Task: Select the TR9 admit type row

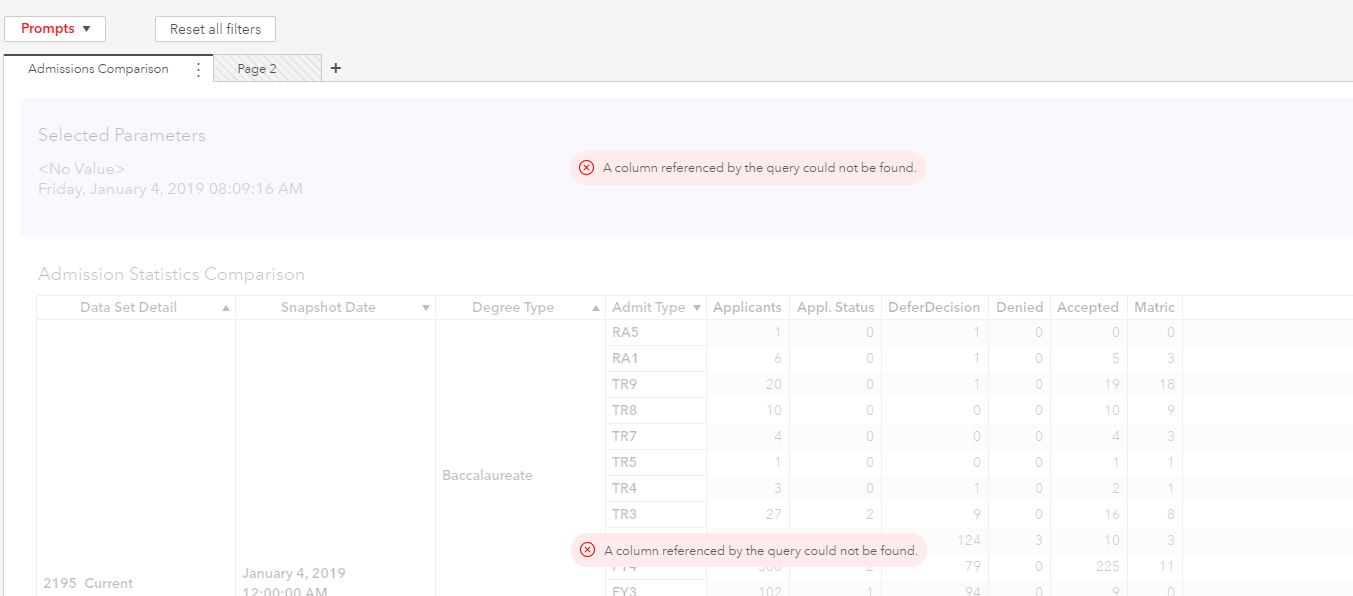Action: click(625, 385)
